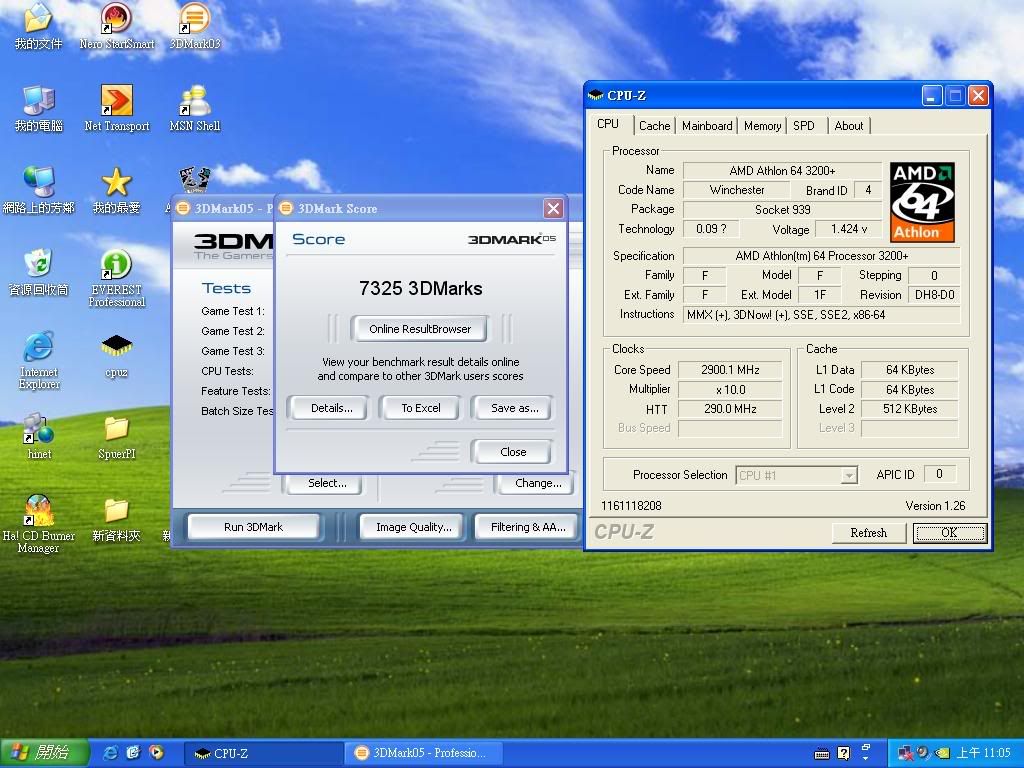This screenshot has height=768, width=1024.
Task: Click the Code Name value Winchester
Action: (x=736, y=190)
